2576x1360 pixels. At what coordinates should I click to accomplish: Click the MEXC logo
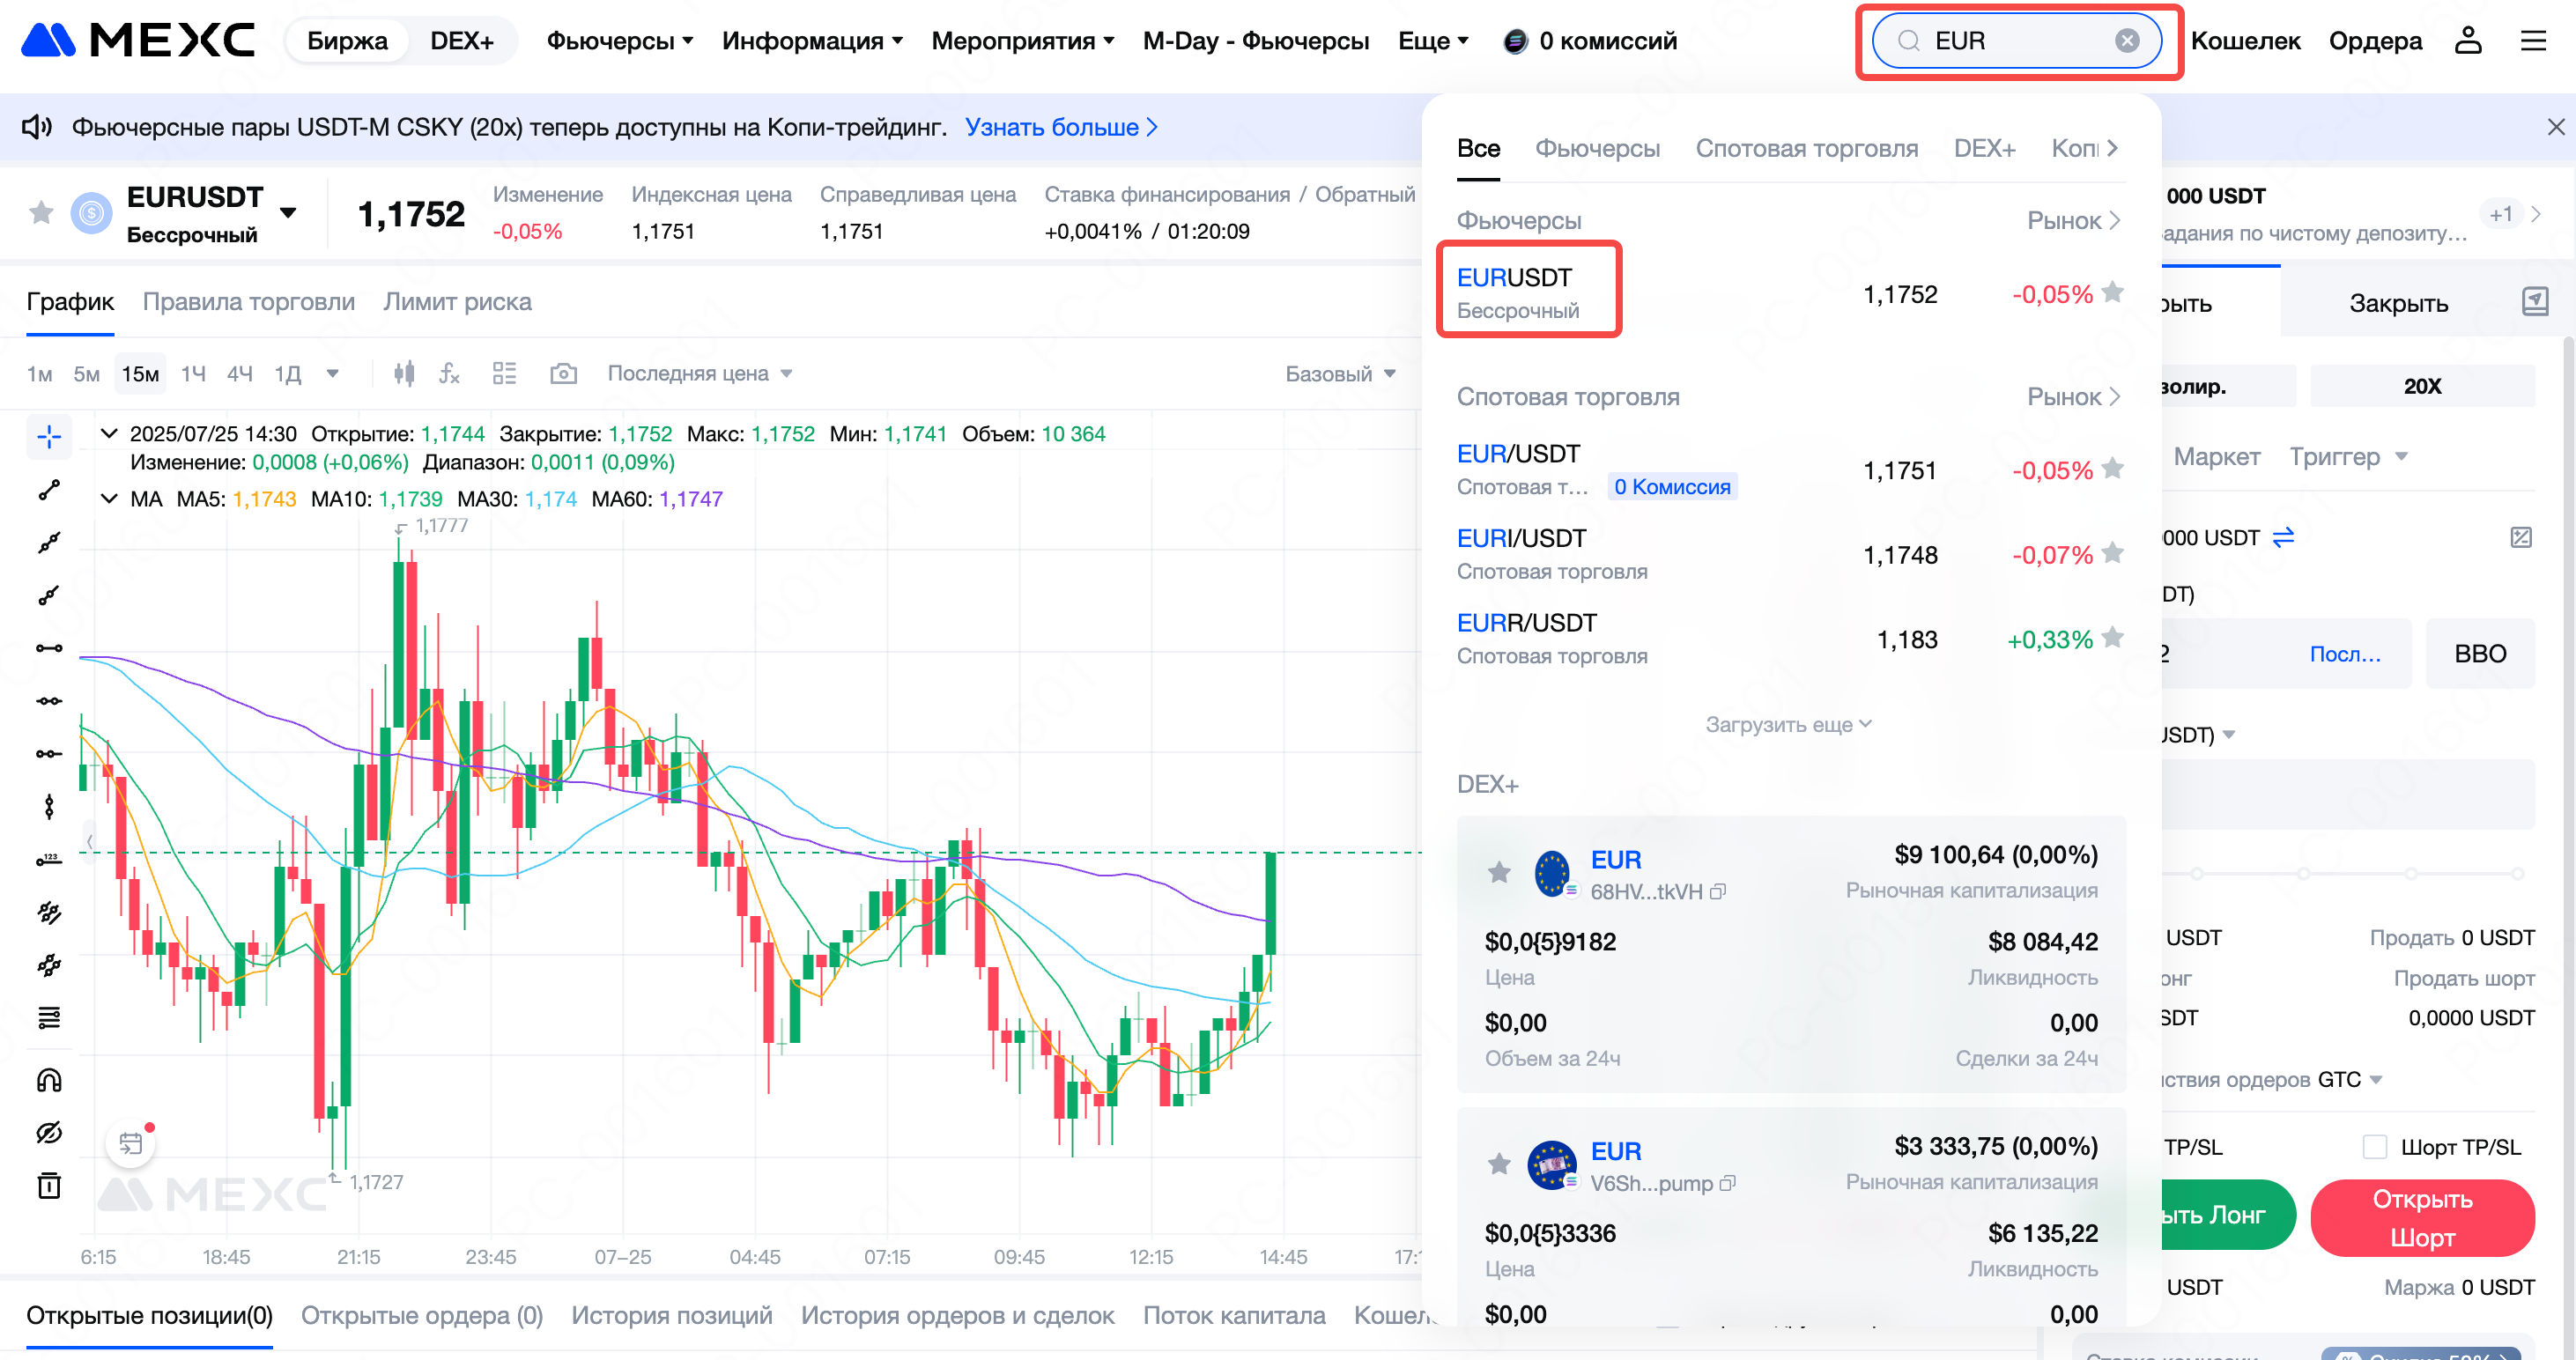pyautogui.click(x=138, y=40)
